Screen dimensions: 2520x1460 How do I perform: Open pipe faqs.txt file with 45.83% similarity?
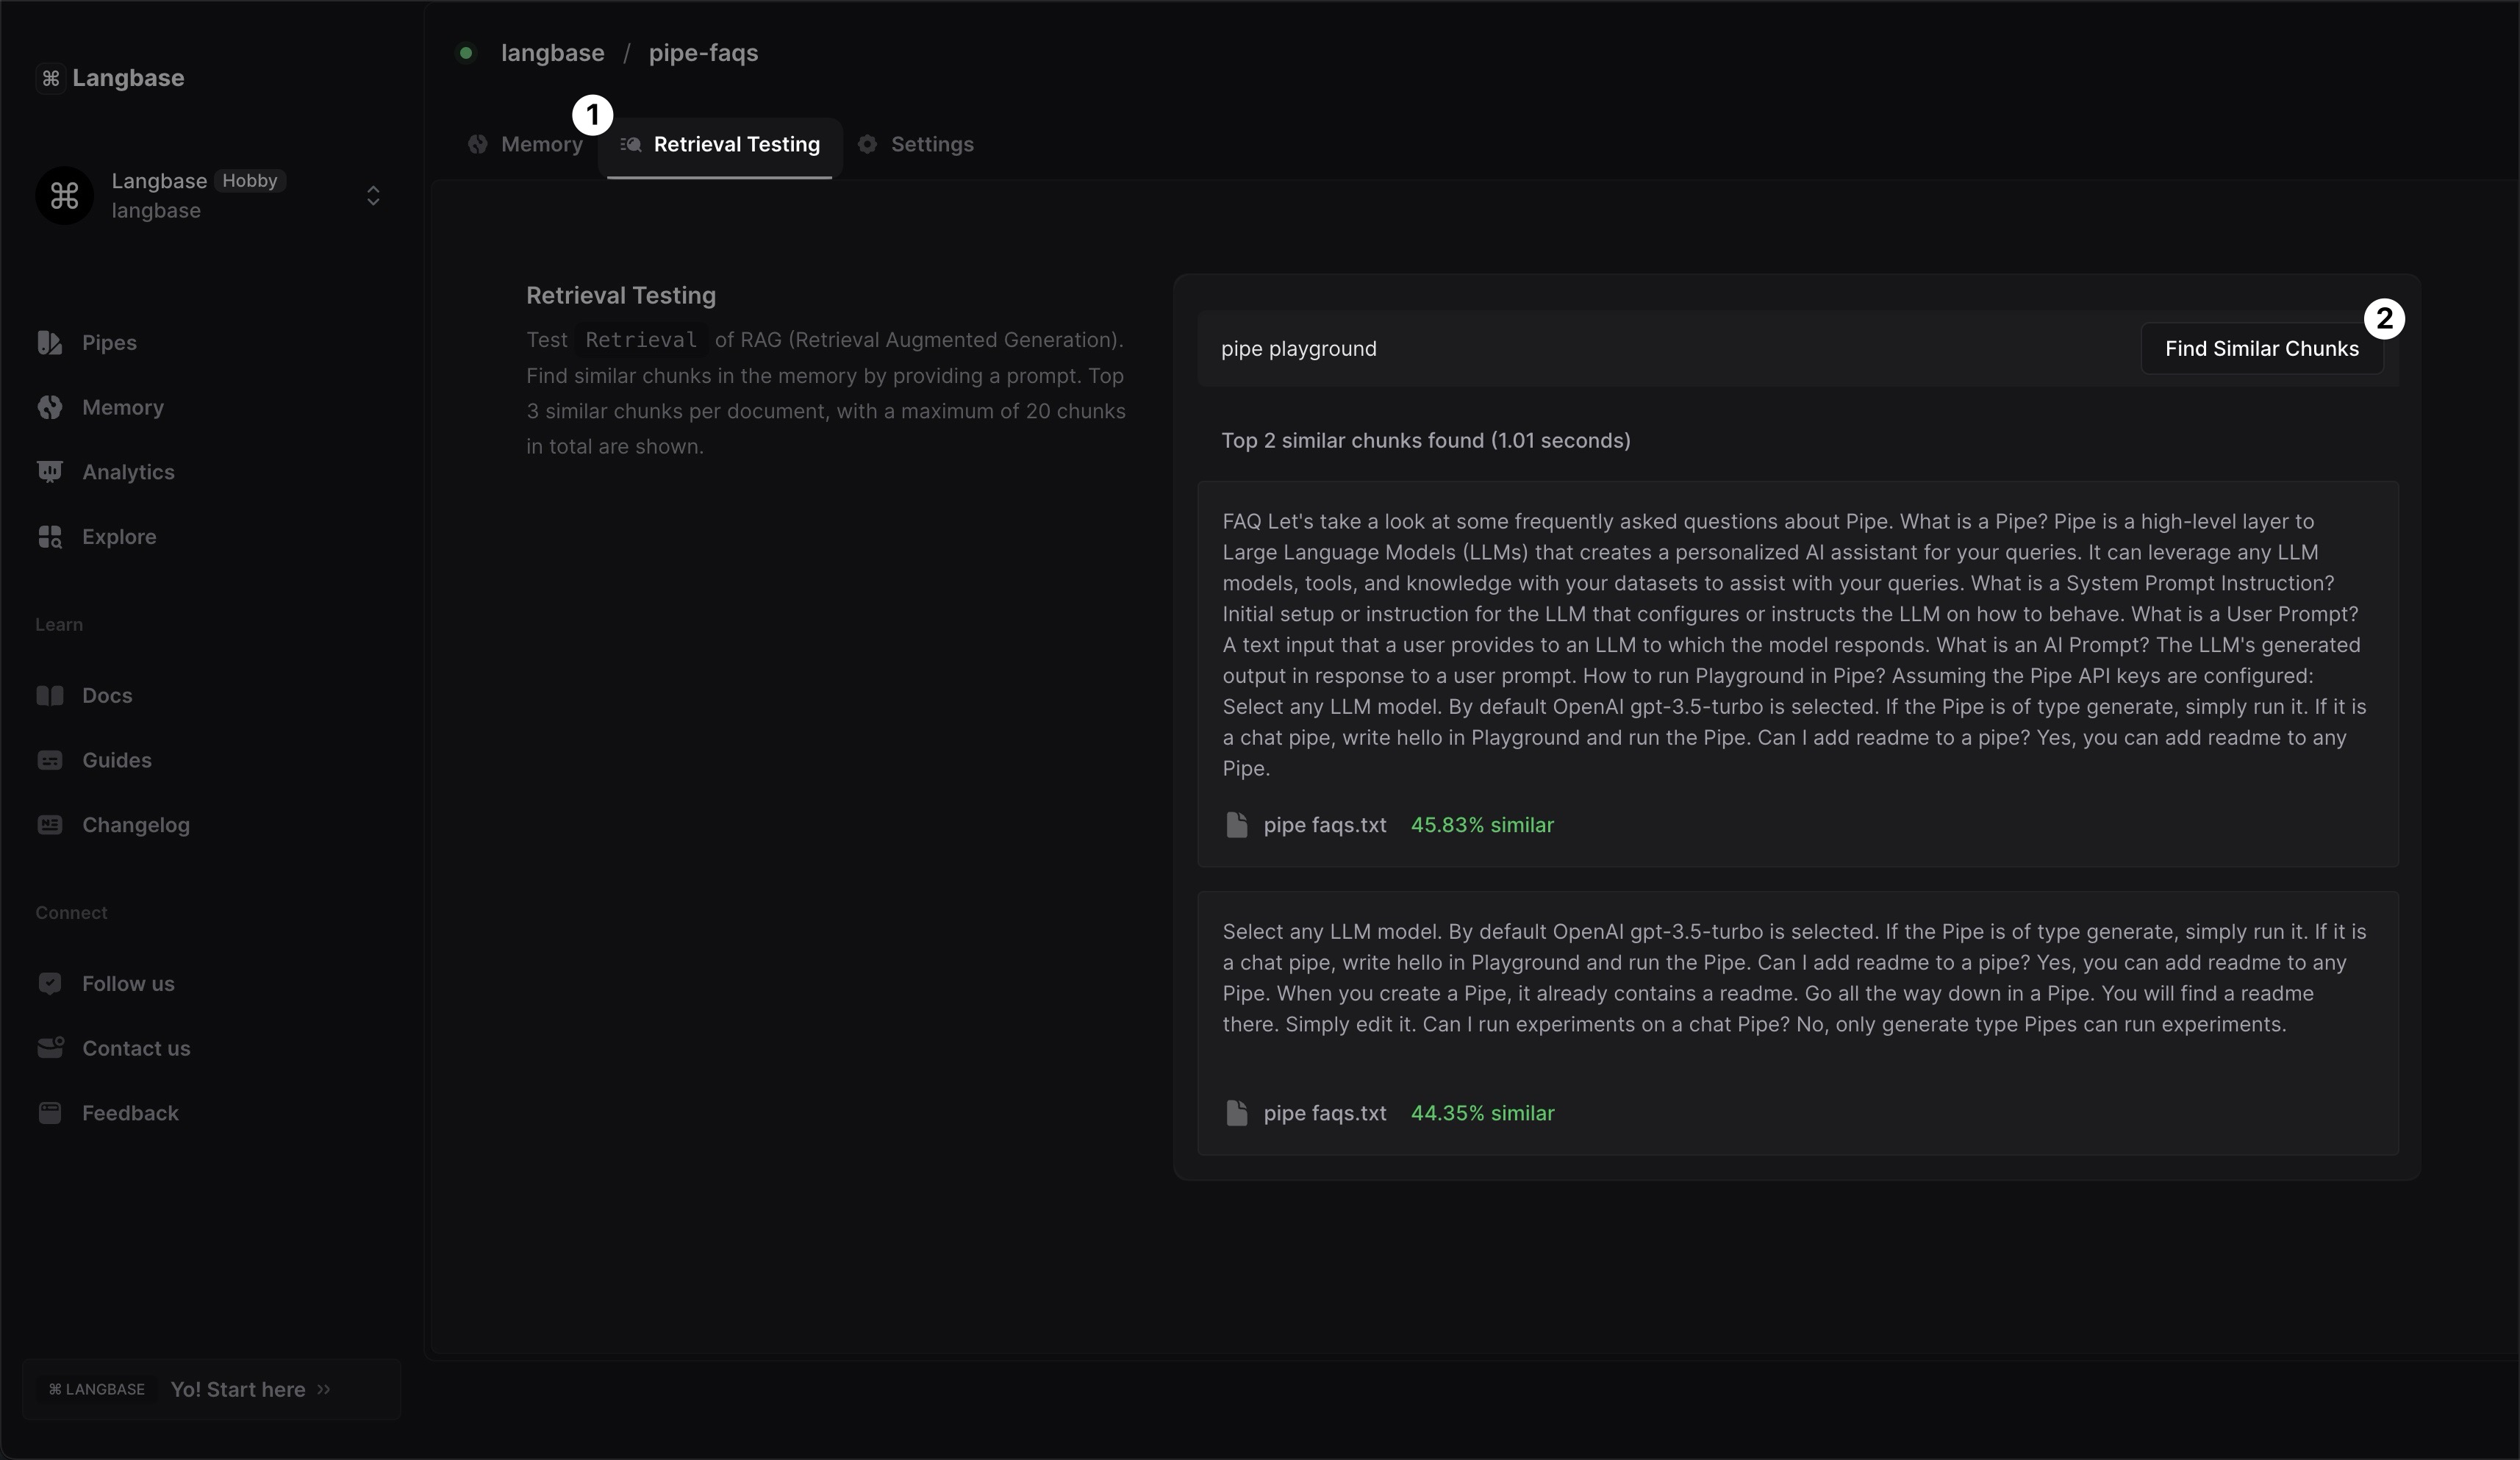coord(1323,825)
